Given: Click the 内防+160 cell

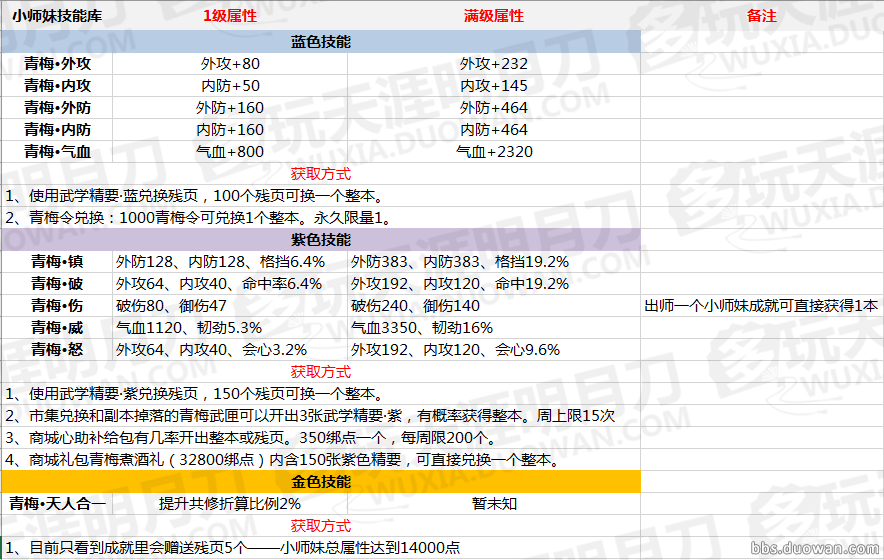Looking at the screenshot, I should tap(230, 130).
